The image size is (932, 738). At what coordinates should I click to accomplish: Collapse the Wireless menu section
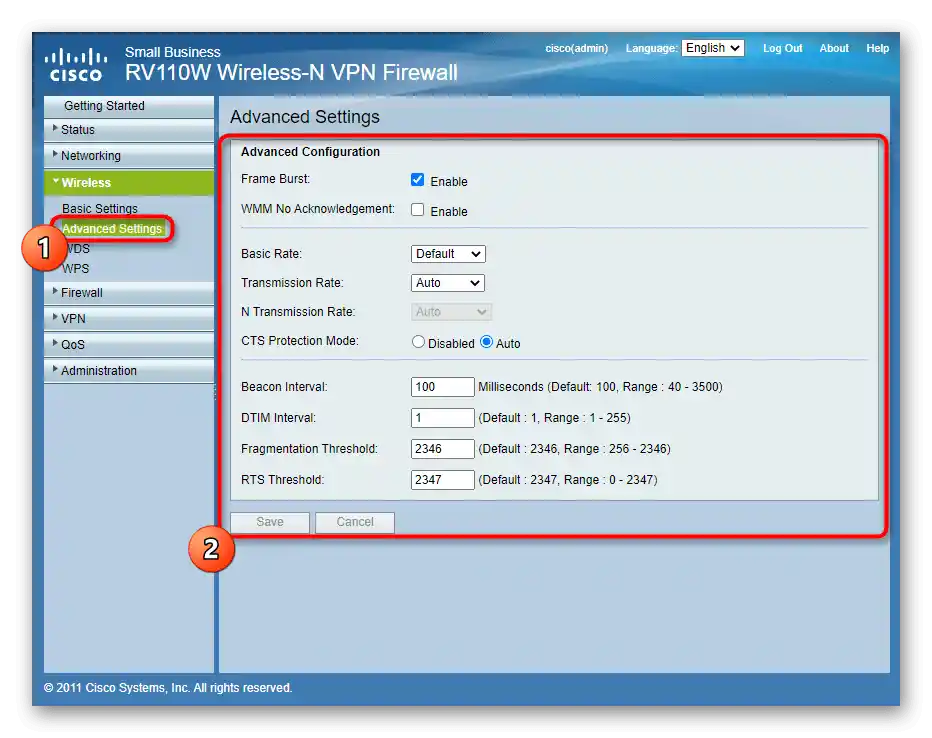(129, 182)
